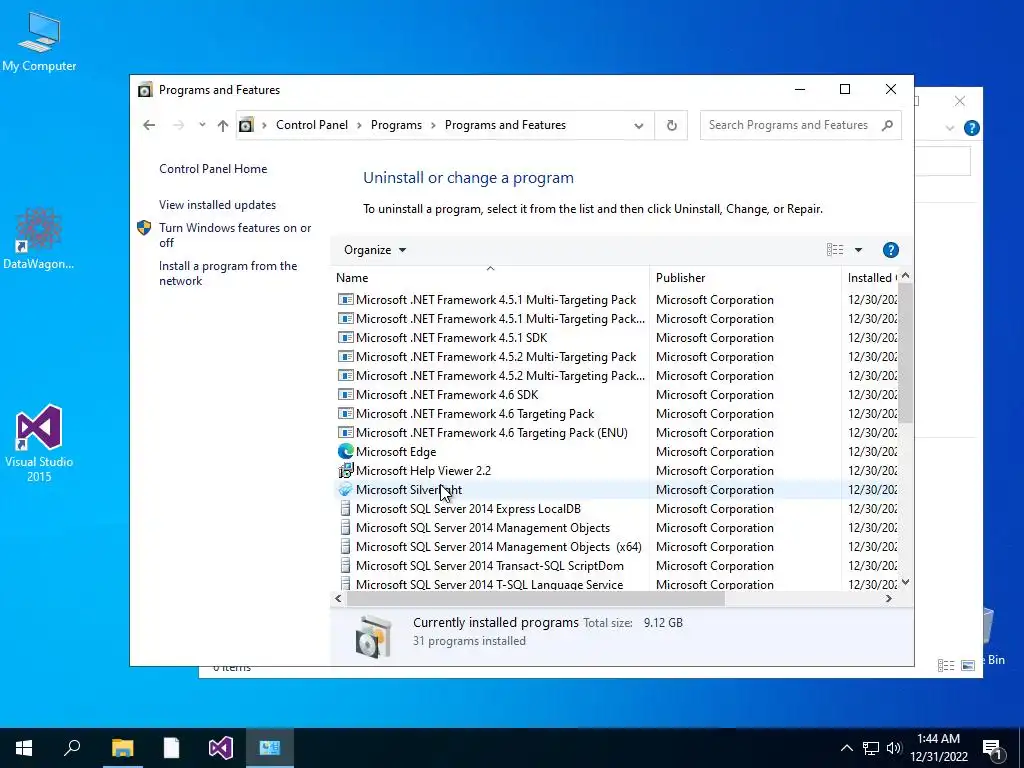Click the horizontal scrollbar left arrow
The image size is (1024, 768).
click(x=338, y=598)
